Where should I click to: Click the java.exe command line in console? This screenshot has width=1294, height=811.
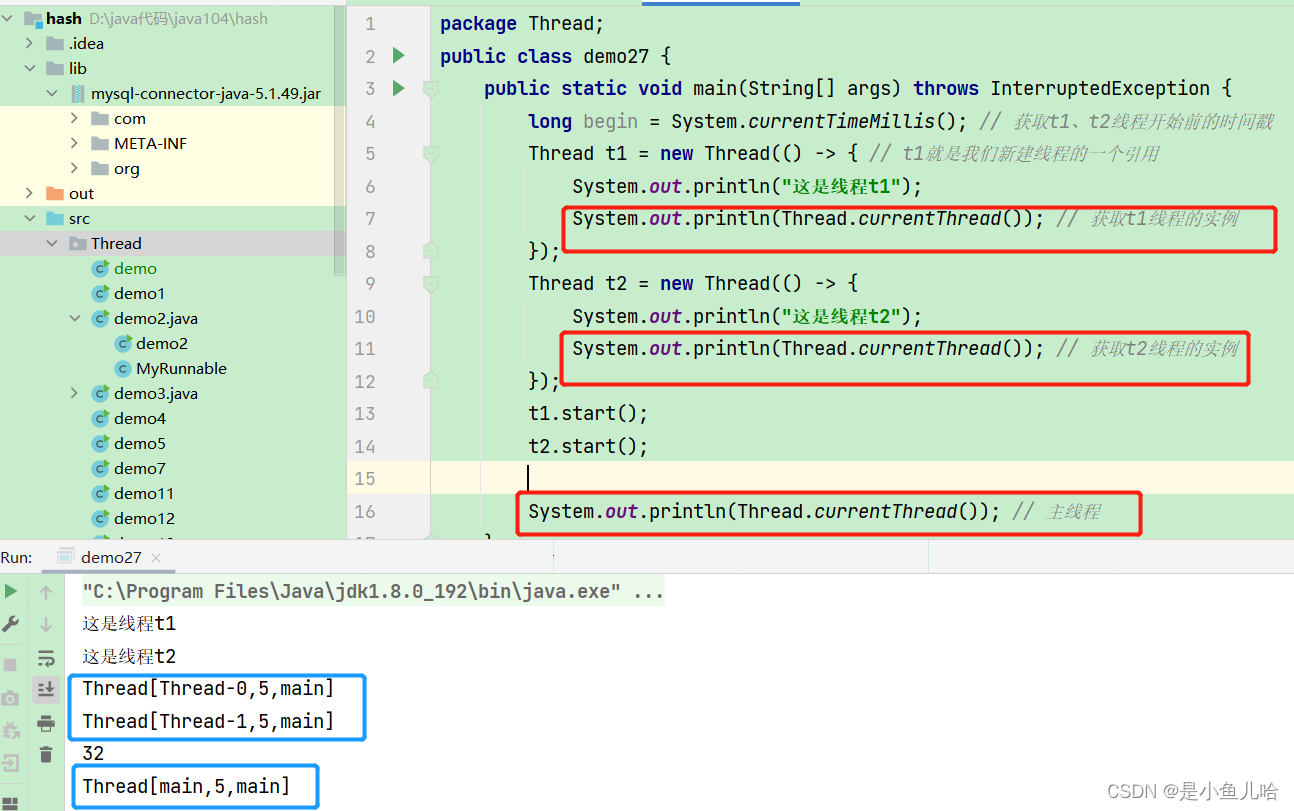pos(373,591)
